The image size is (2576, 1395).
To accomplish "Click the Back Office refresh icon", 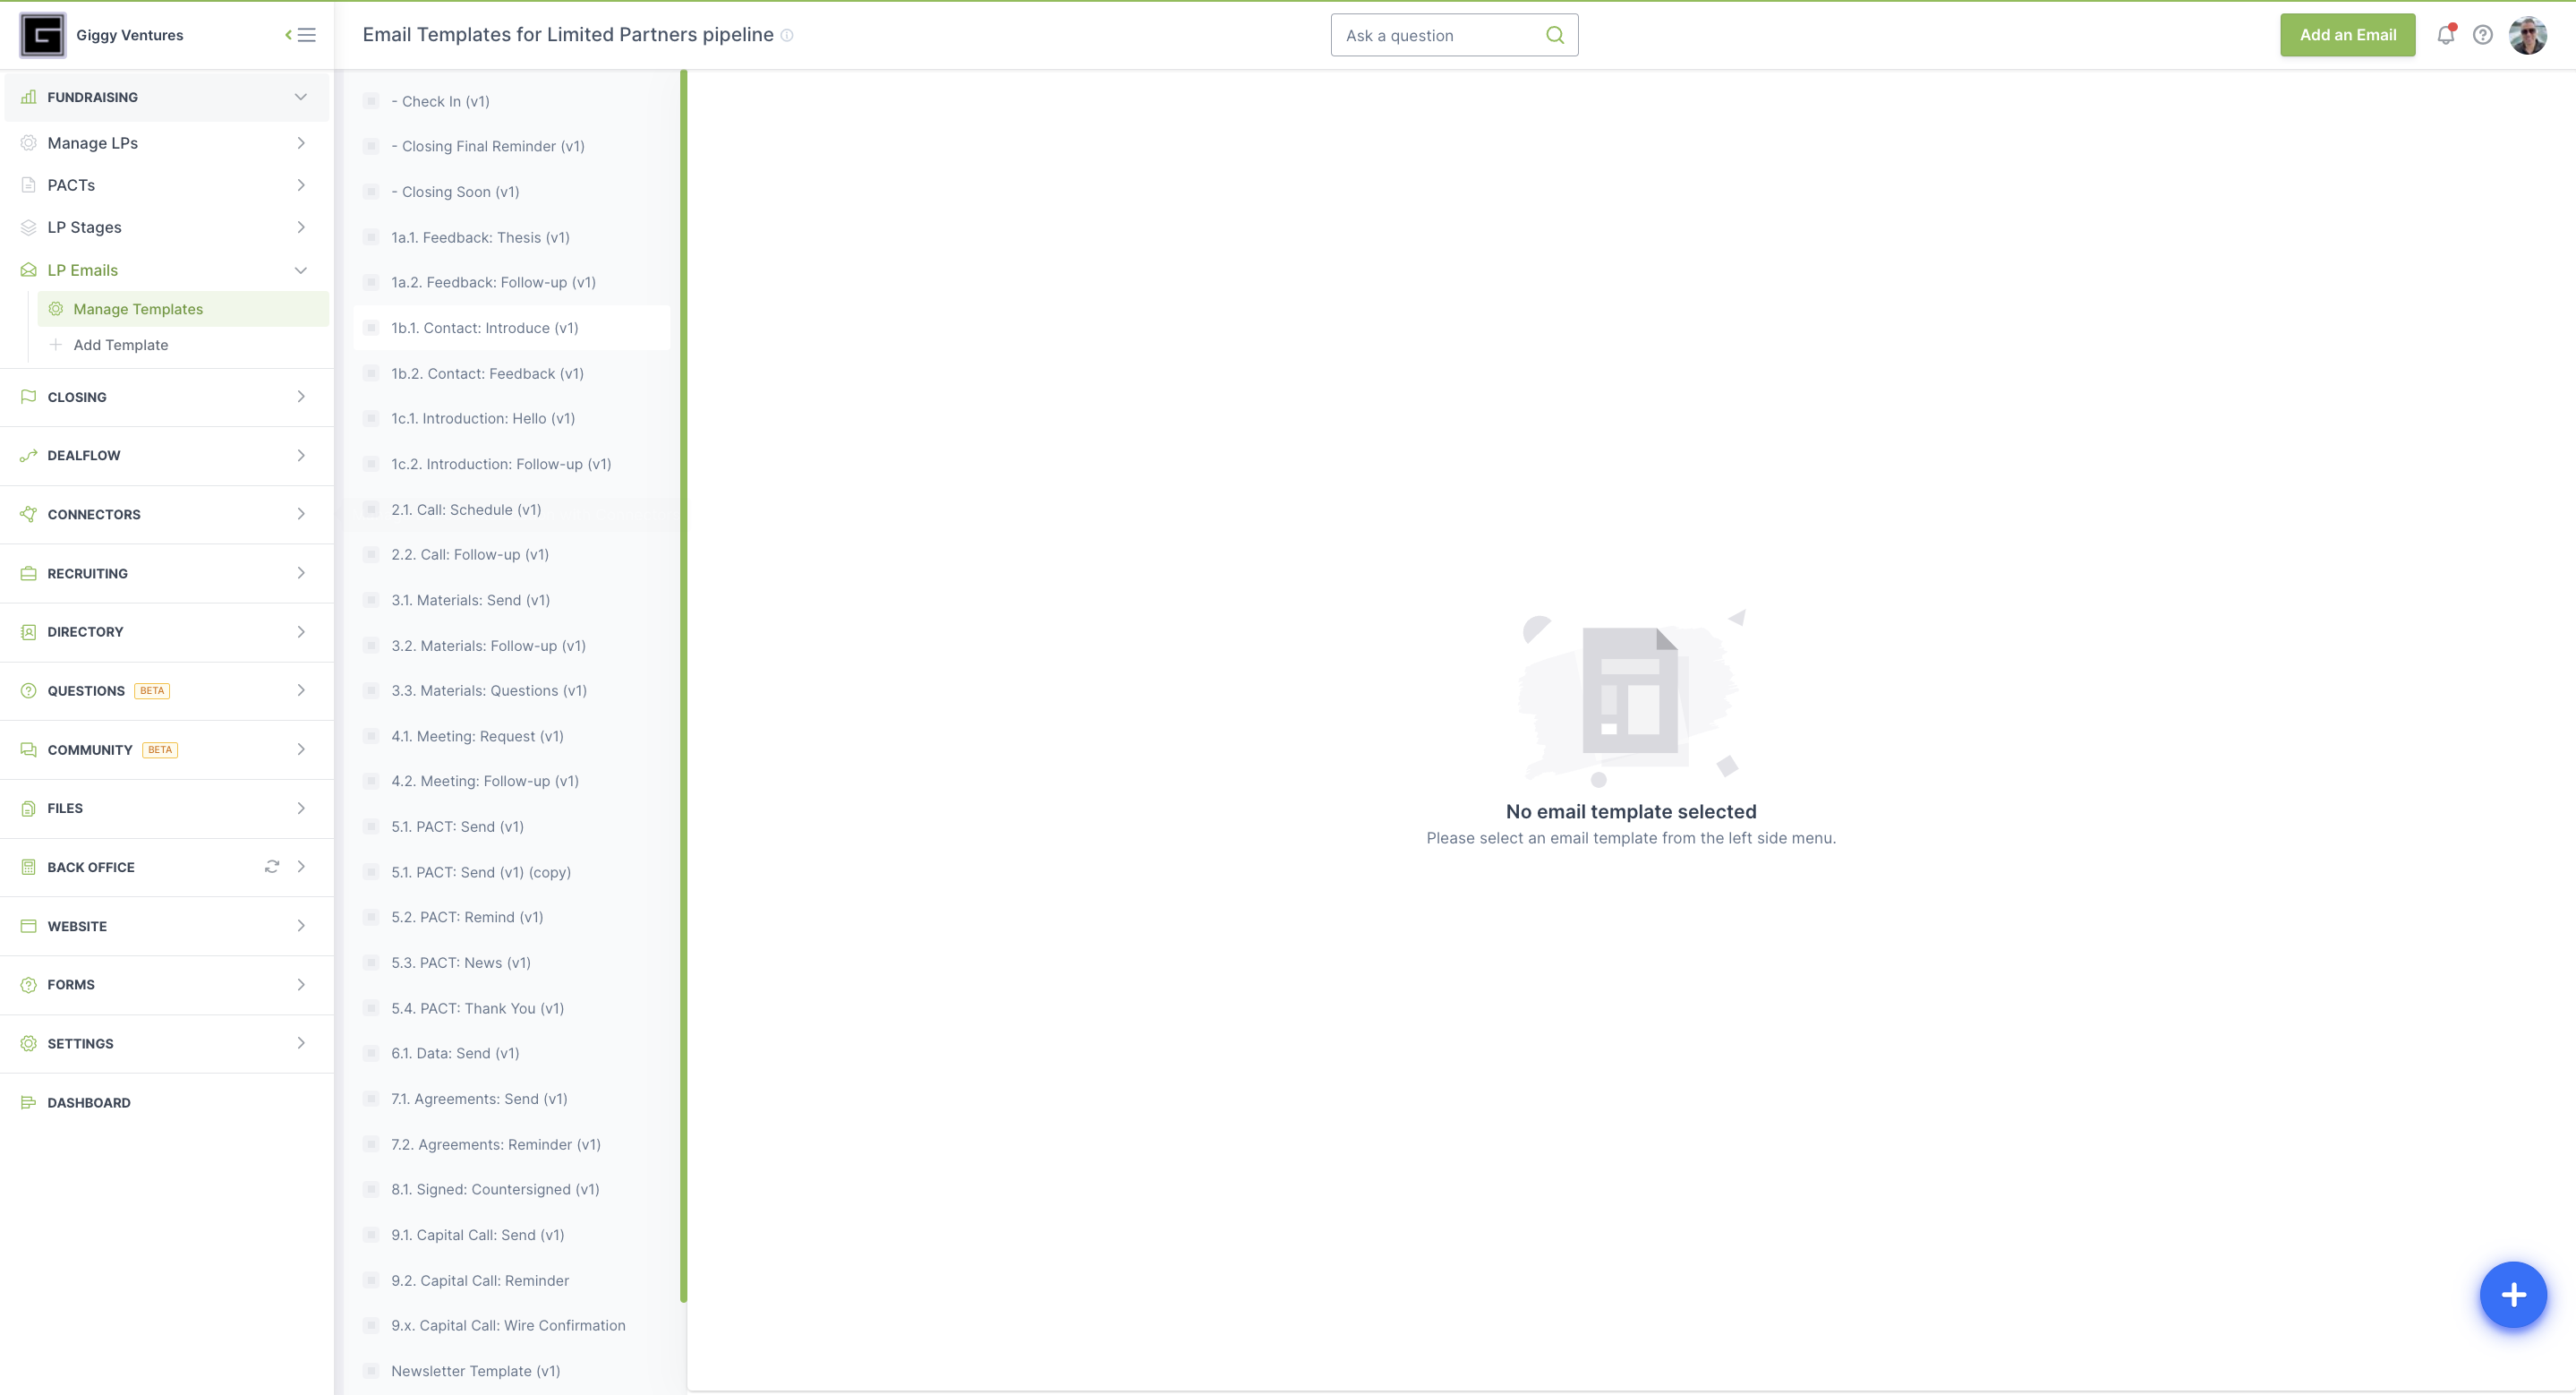I will (x=271, y=866).
